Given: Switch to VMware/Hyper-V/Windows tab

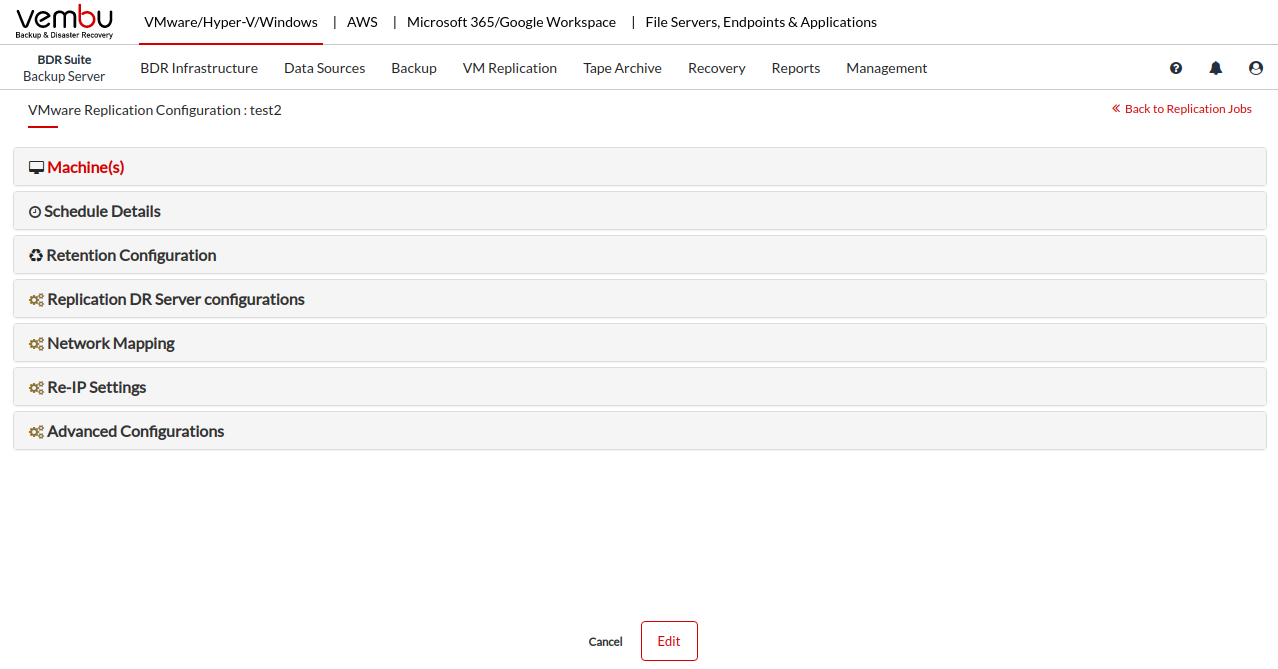Looking at the screenshot, I should coord(231,22).
